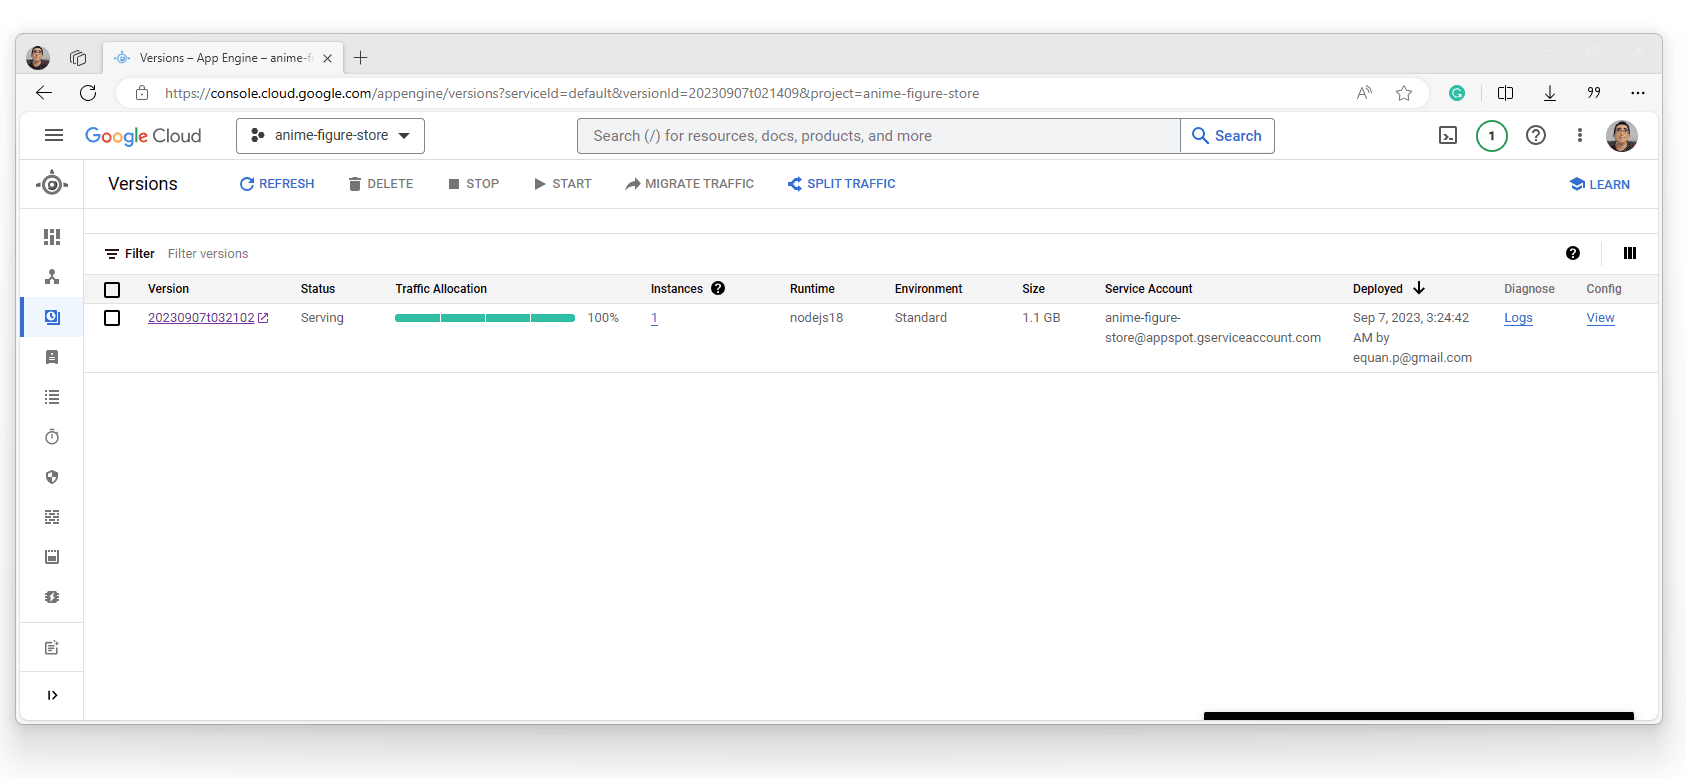
Task: Sort by Traffic Allocation column header
Action: coord(441,289)
